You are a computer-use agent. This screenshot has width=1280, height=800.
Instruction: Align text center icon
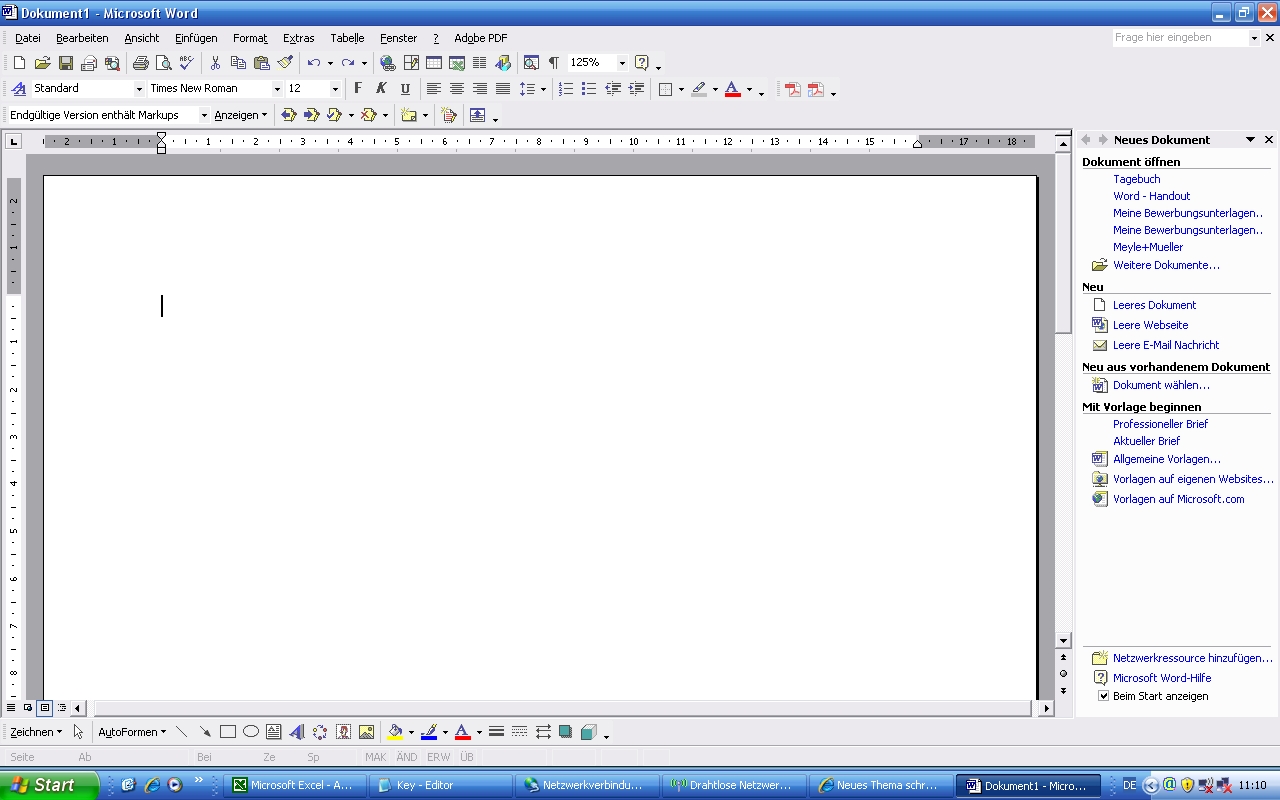pos(457,89)
